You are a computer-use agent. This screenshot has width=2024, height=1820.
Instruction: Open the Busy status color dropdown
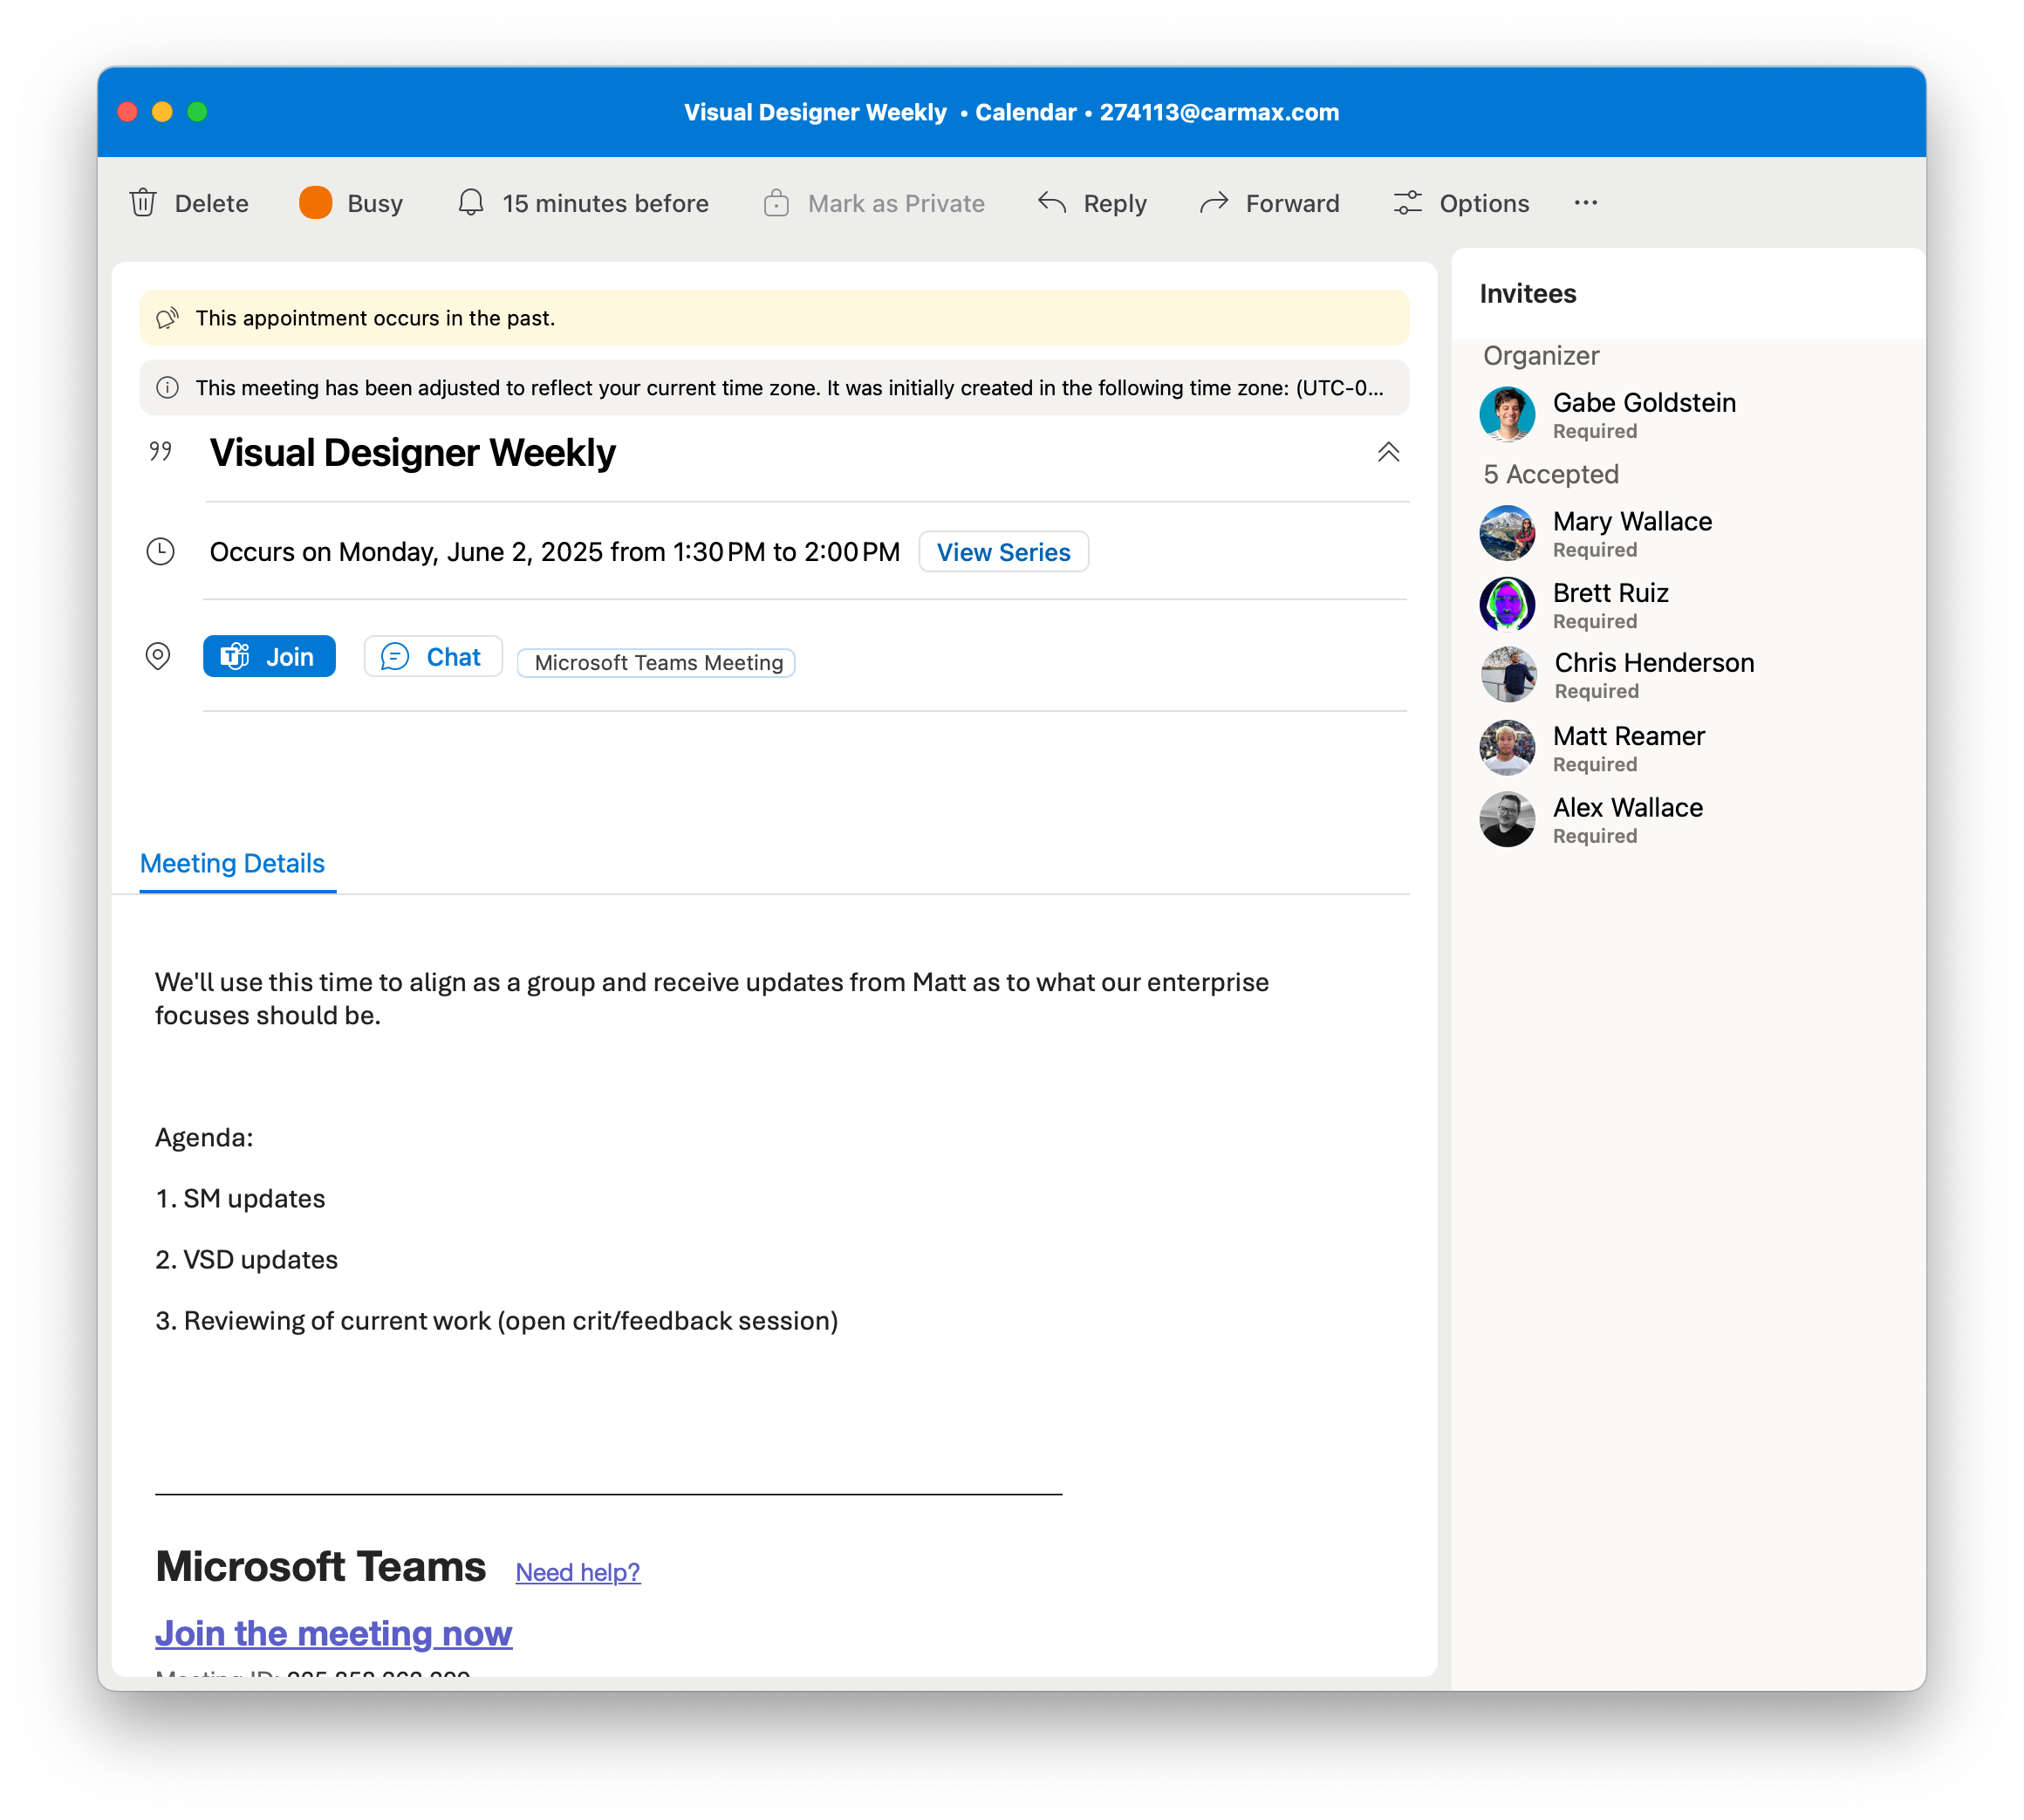pos(316,203)
